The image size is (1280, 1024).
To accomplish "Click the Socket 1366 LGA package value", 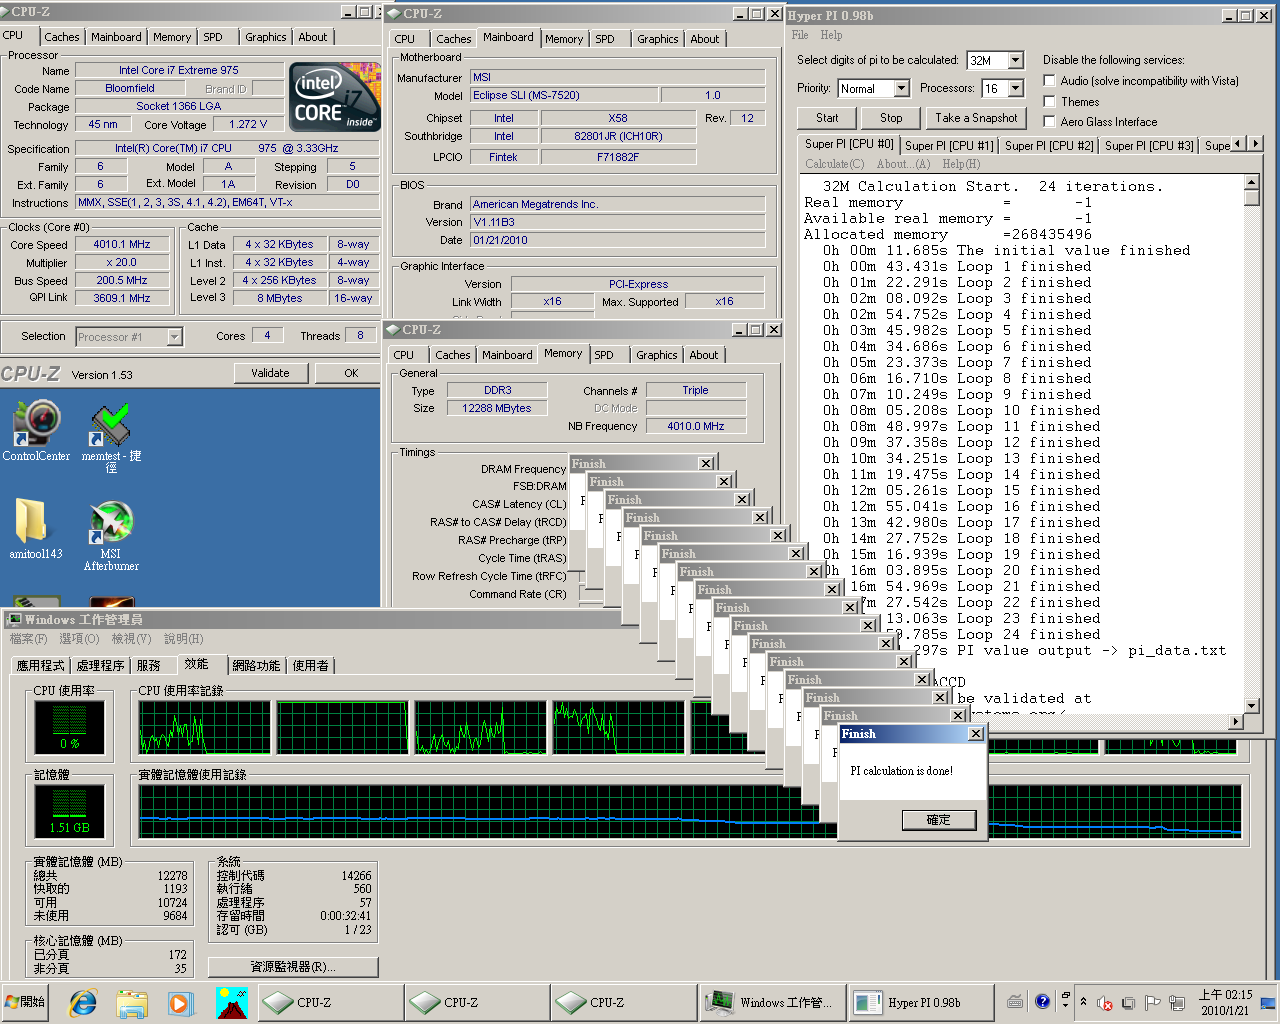I will 179,106.
